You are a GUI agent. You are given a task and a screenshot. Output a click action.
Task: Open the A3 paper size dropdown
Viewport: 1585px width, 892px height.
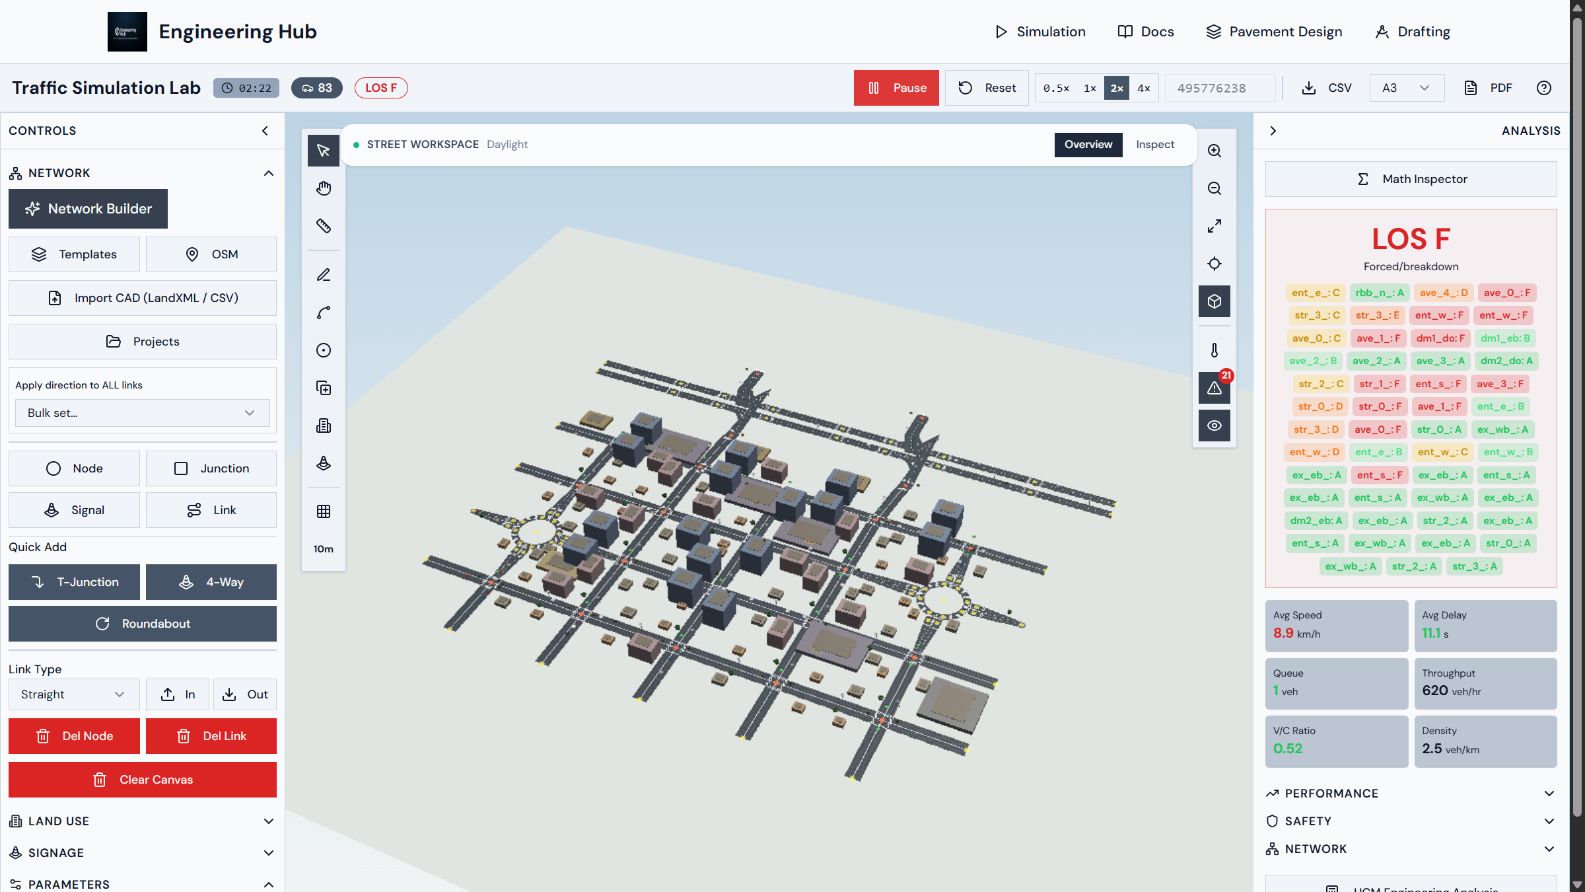pos(1407,88)
